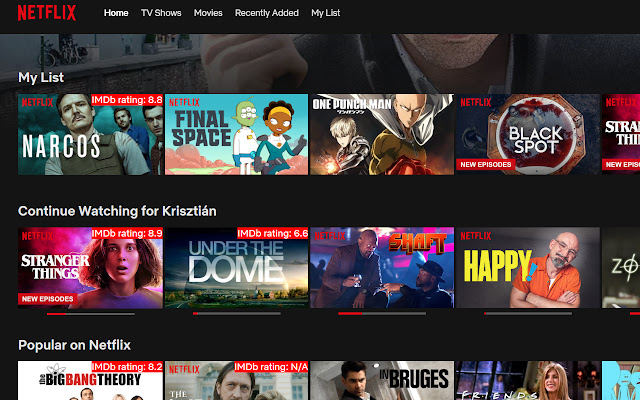
Task: Open Continue Watching for Krisztián heading
Action: [x=117, y=211]
